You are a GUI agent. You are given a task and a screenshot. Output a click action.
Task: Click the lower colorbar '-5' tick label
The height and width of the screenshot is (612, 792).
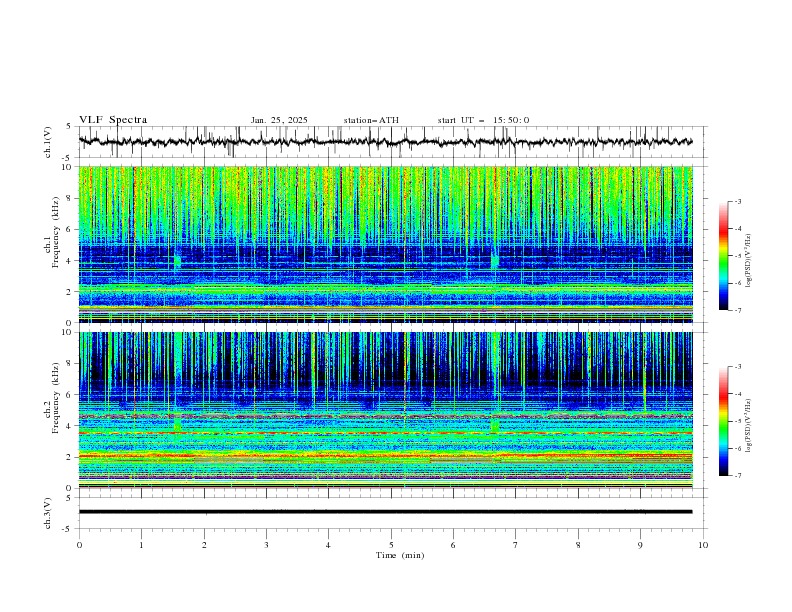(737, 421)
